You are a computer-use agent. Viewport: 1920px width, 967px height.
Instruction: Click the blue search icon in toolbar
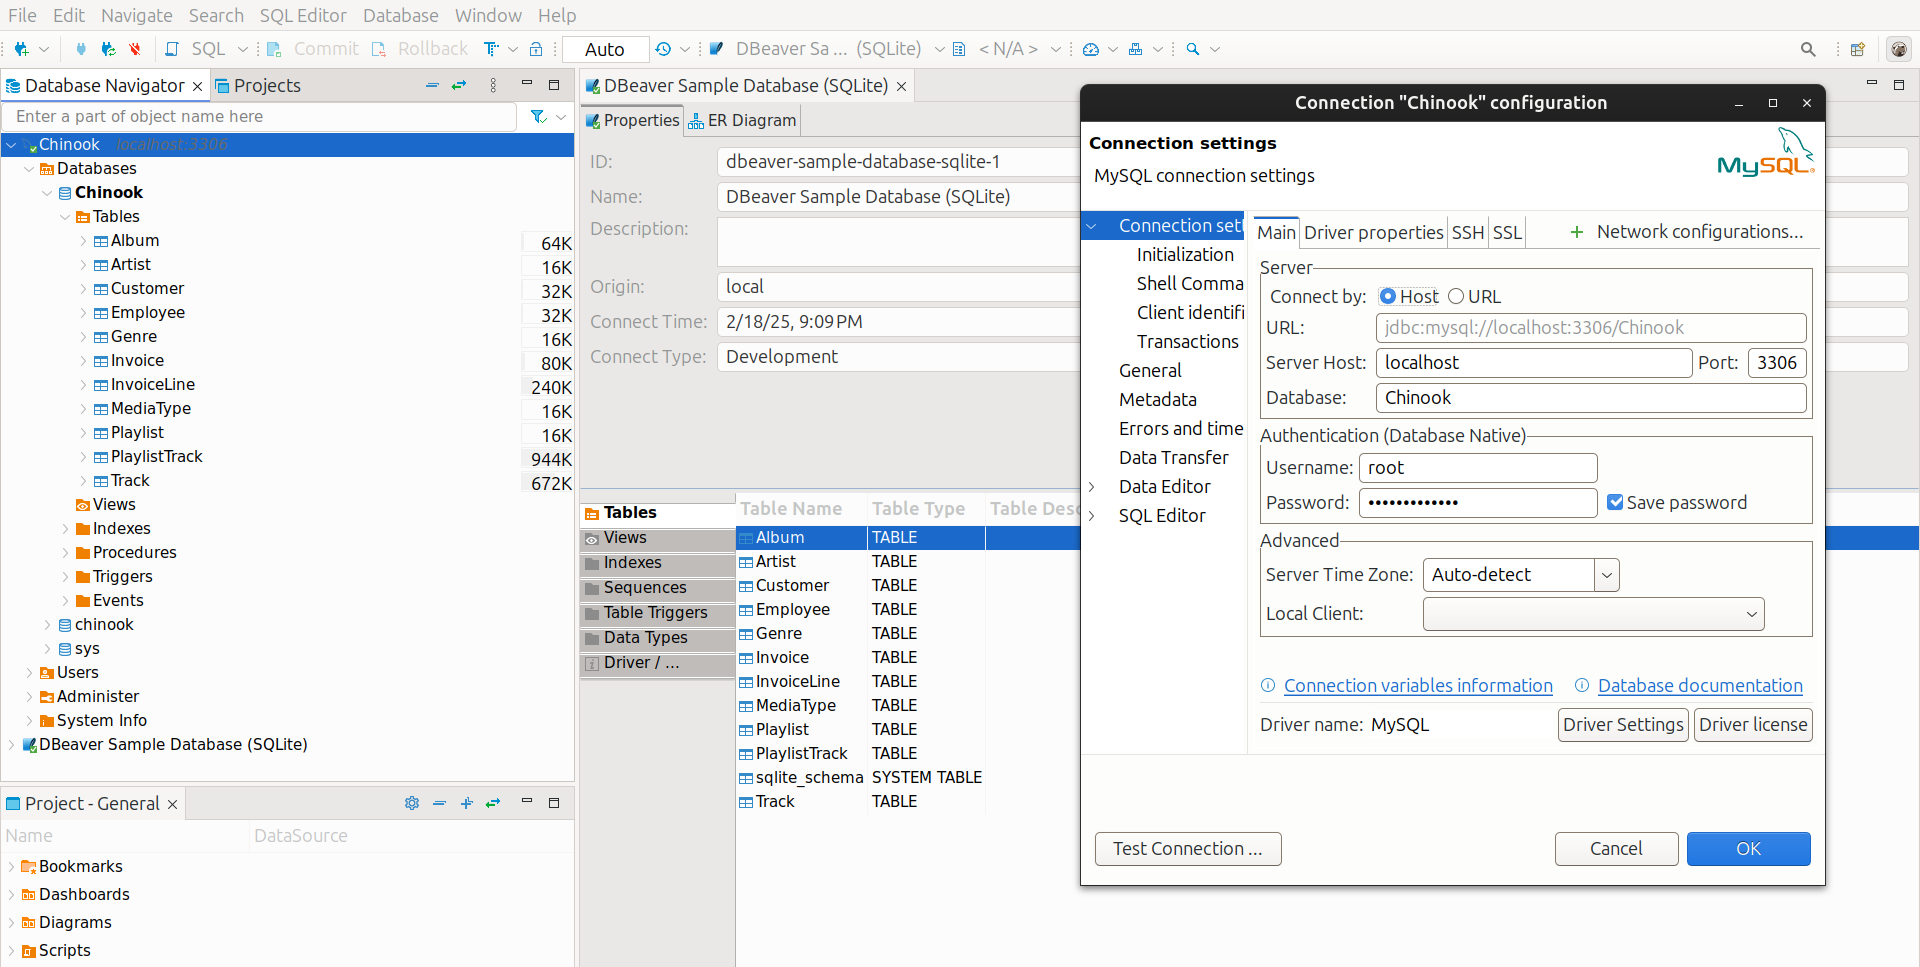coord(1193,49)
